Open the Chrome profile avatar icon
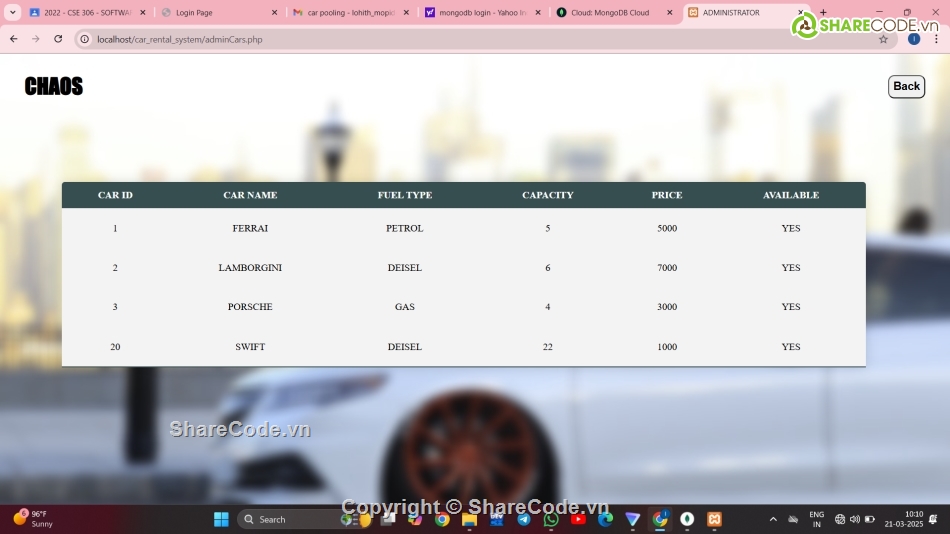 pos(913,39)
